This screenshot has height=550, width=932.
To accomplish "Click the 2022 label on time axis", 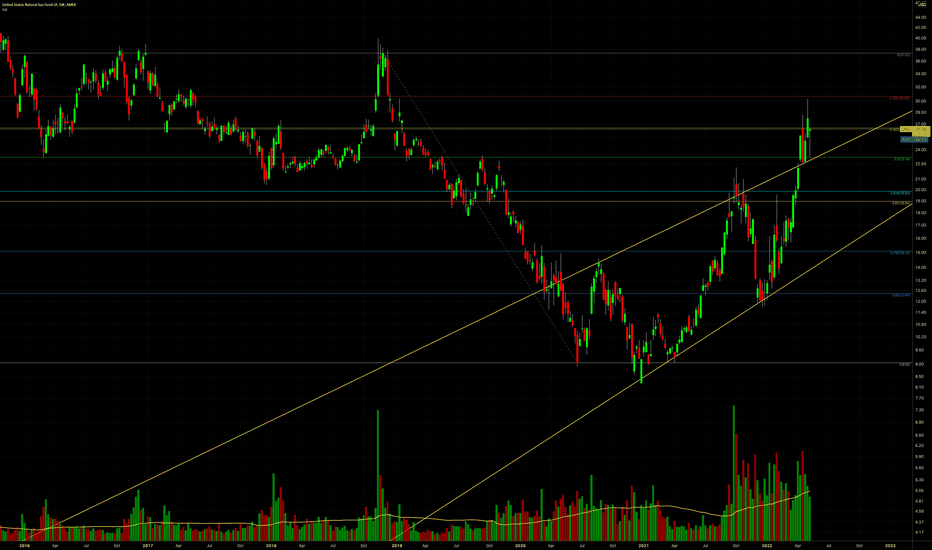I will tap(767, 545).
